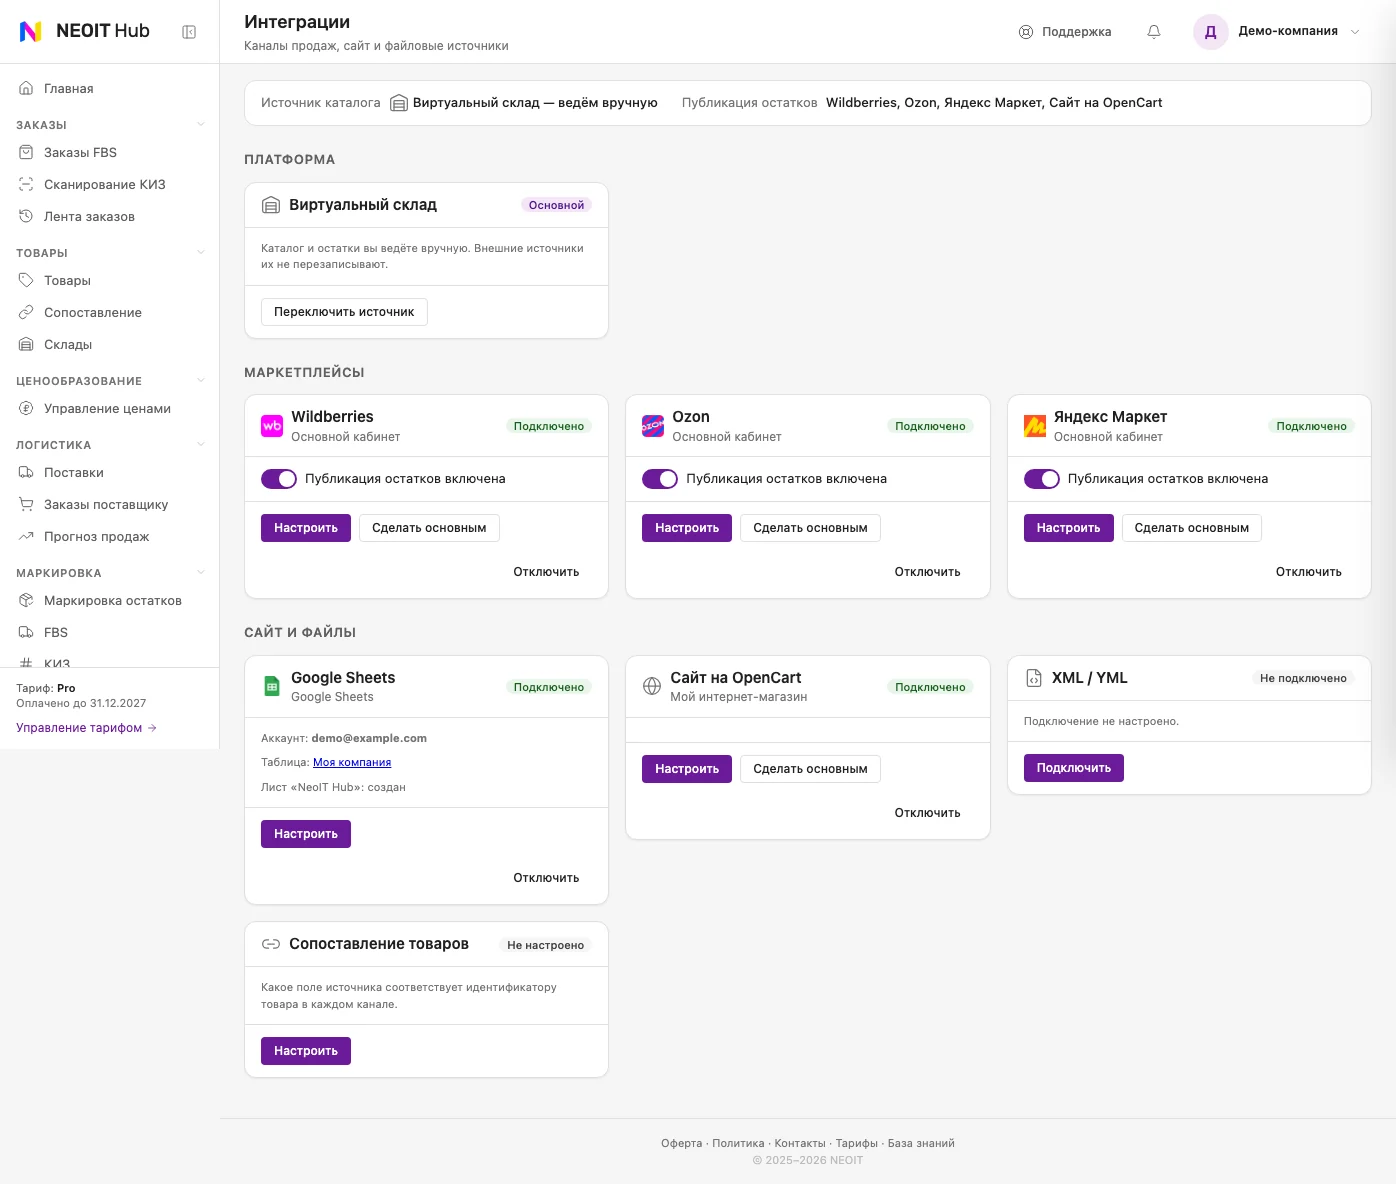Click Настроить on the Wildberries card
Screen dimensions: 1396x1184
(x=306, y=528)
